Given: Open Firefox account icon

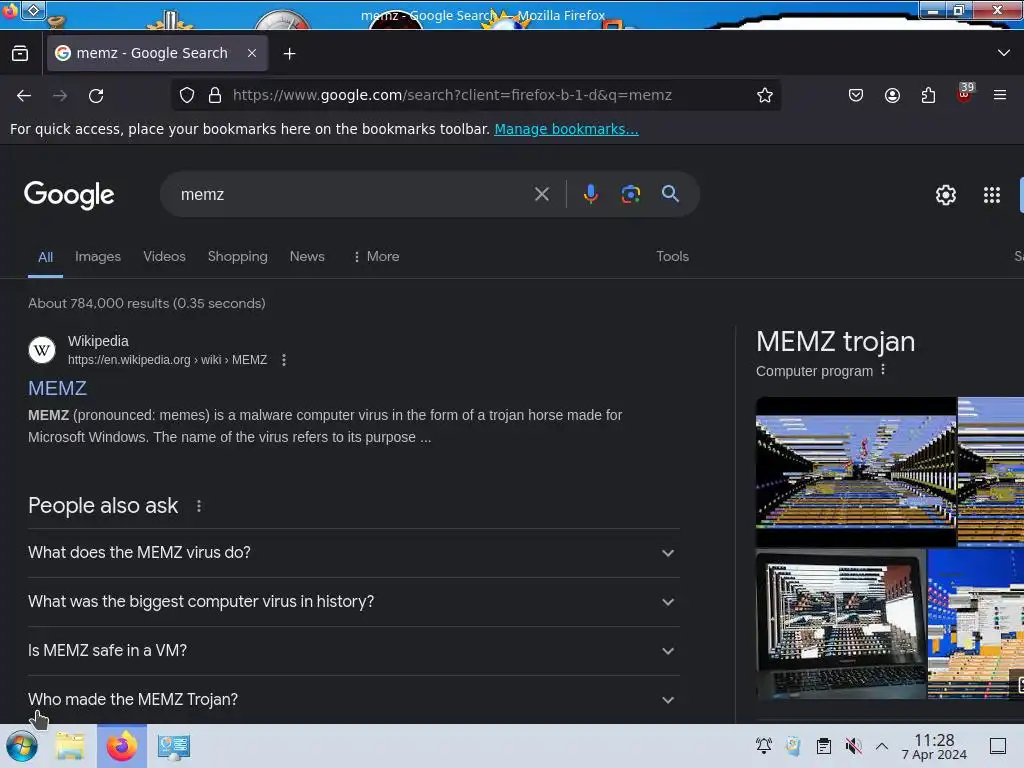Looking at the screenshot, I should (x=892, y=95).
